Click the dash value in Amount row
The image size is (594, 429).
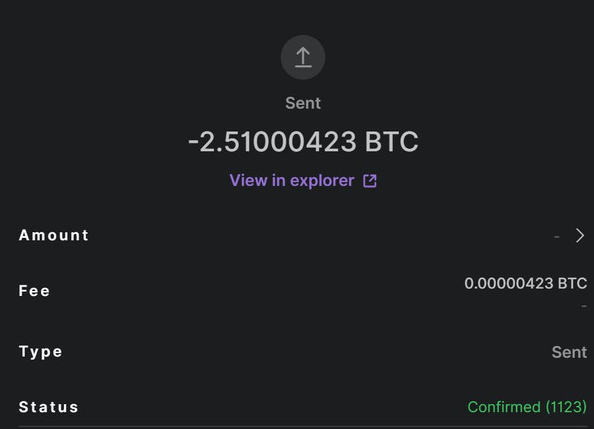556,237
